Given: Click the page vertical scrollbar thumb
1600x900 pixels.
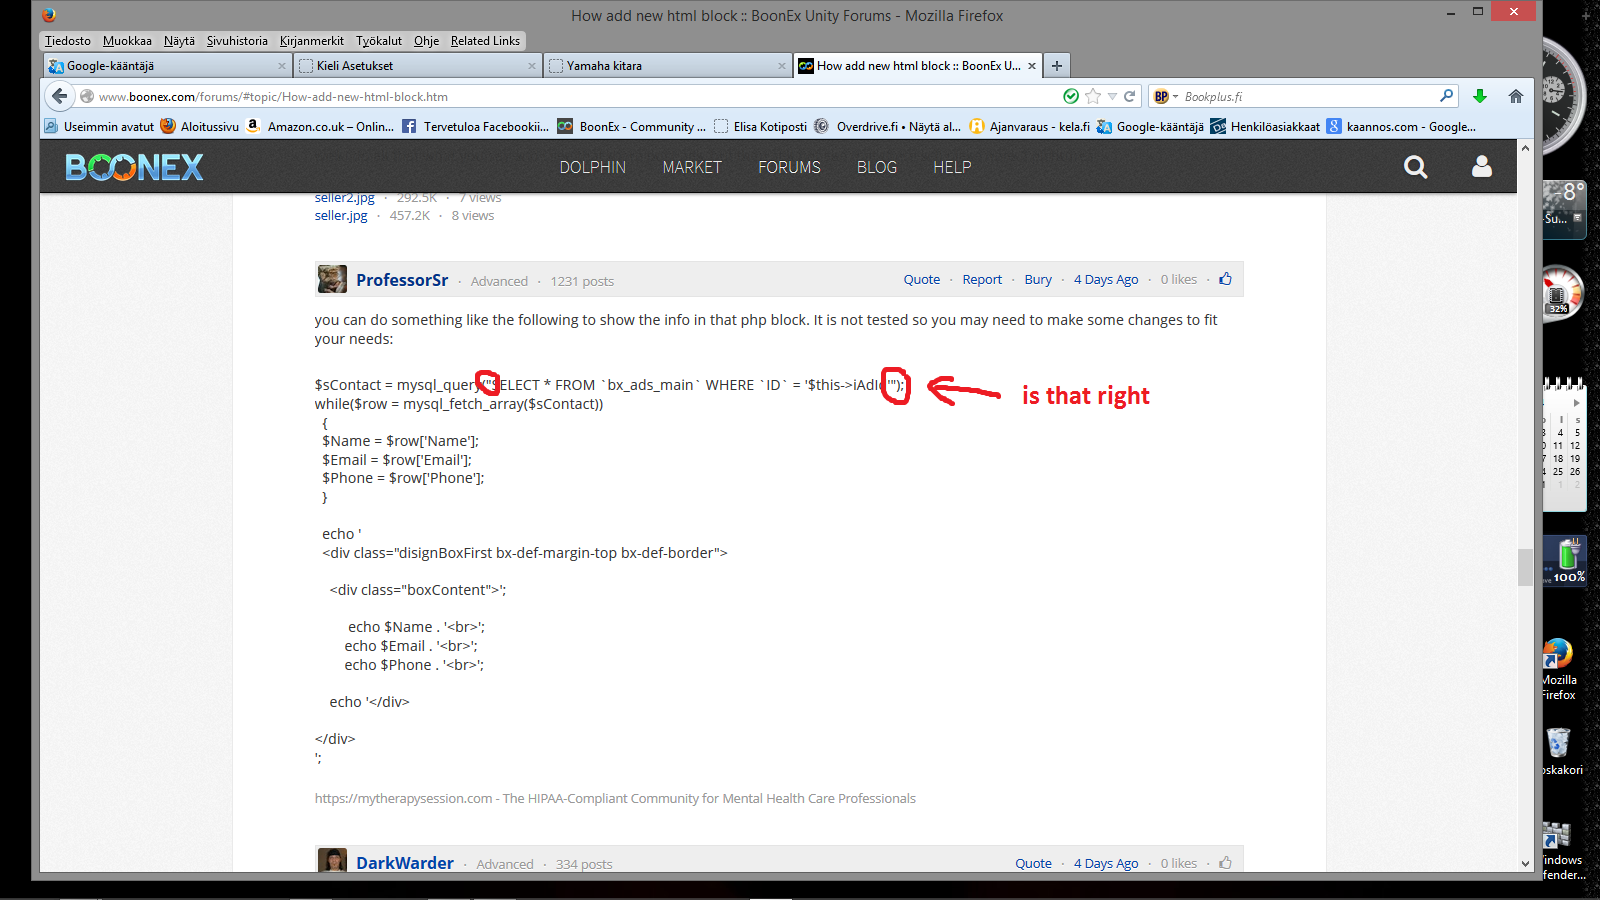Looking at the screenshot, I should 1525,567.
